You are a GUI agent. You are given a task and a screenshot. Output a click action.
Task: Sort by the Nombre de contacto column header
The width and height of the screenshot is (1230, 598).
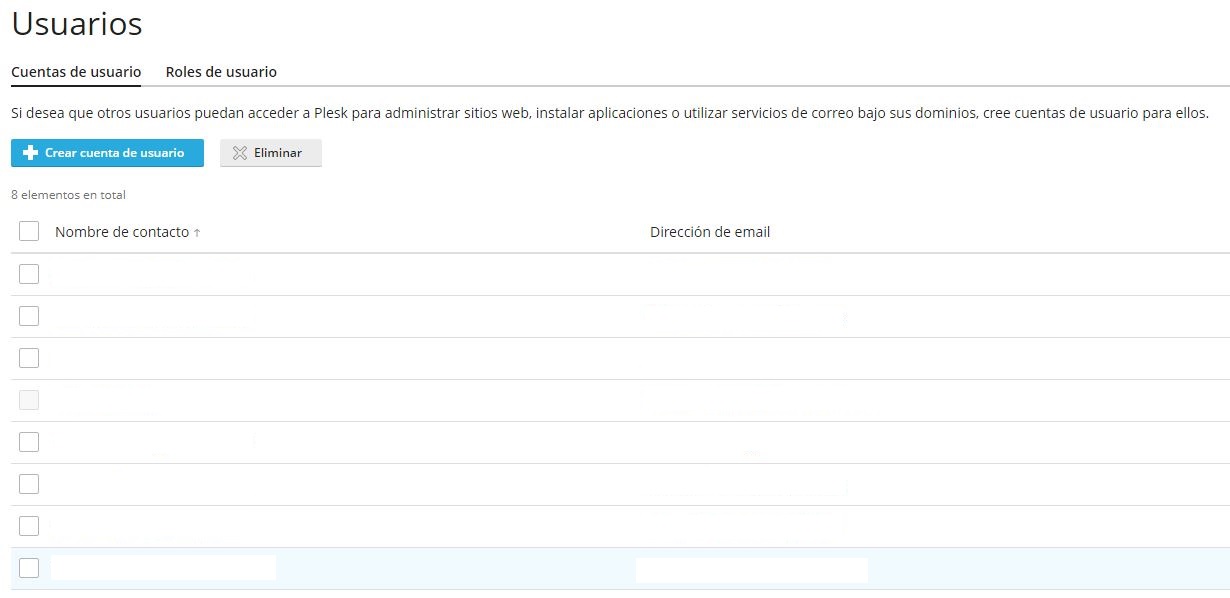121,232
